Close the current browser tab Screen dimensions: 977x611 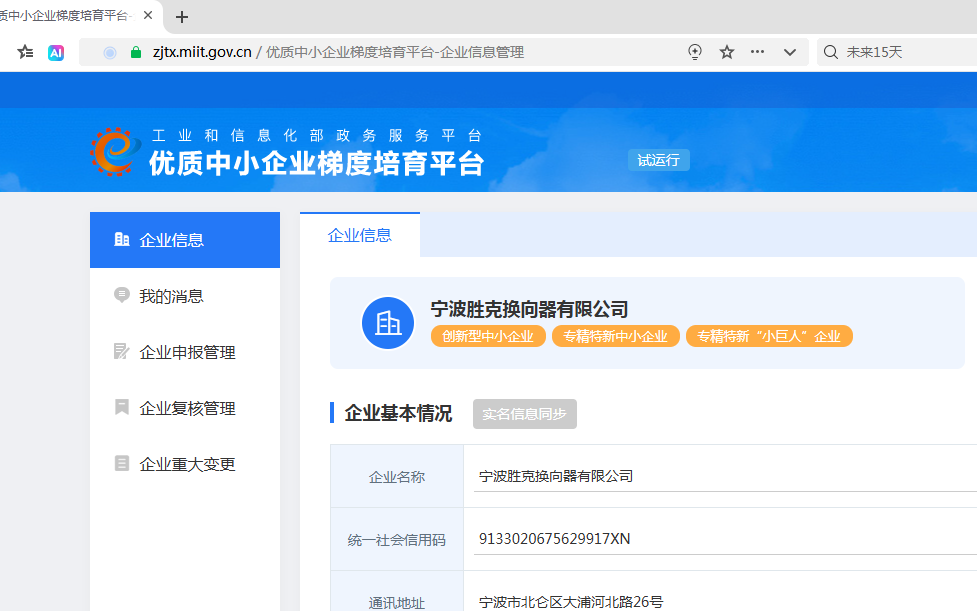pyautogui.click(x=148, y=16)
